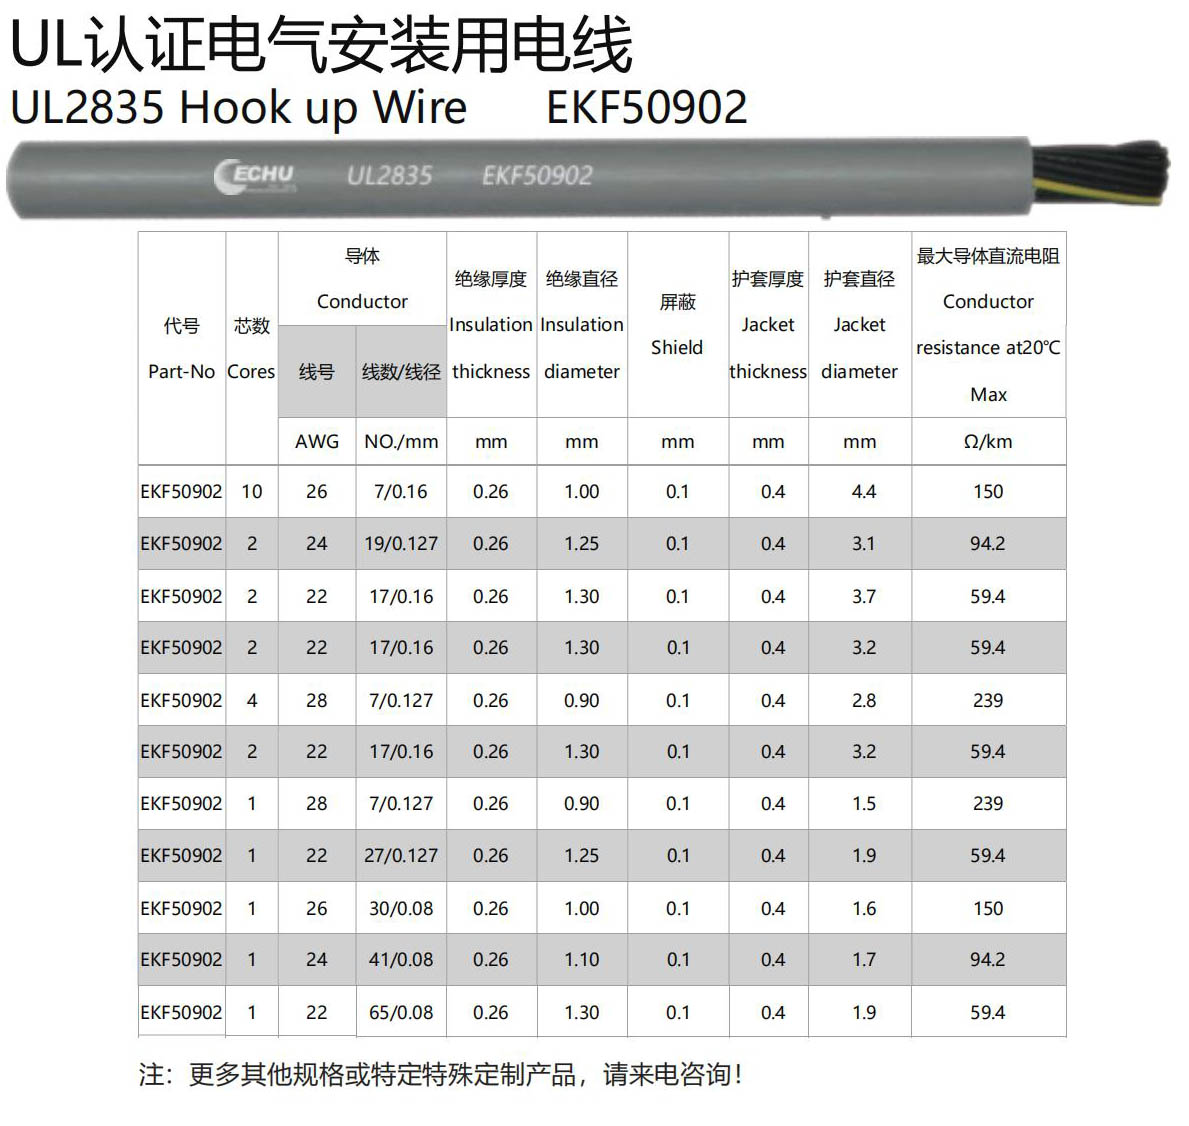The width and height of the screenshot is (1189, 1126).
Task: Click the 'AWG' unit cell
Action: (317, 441)
